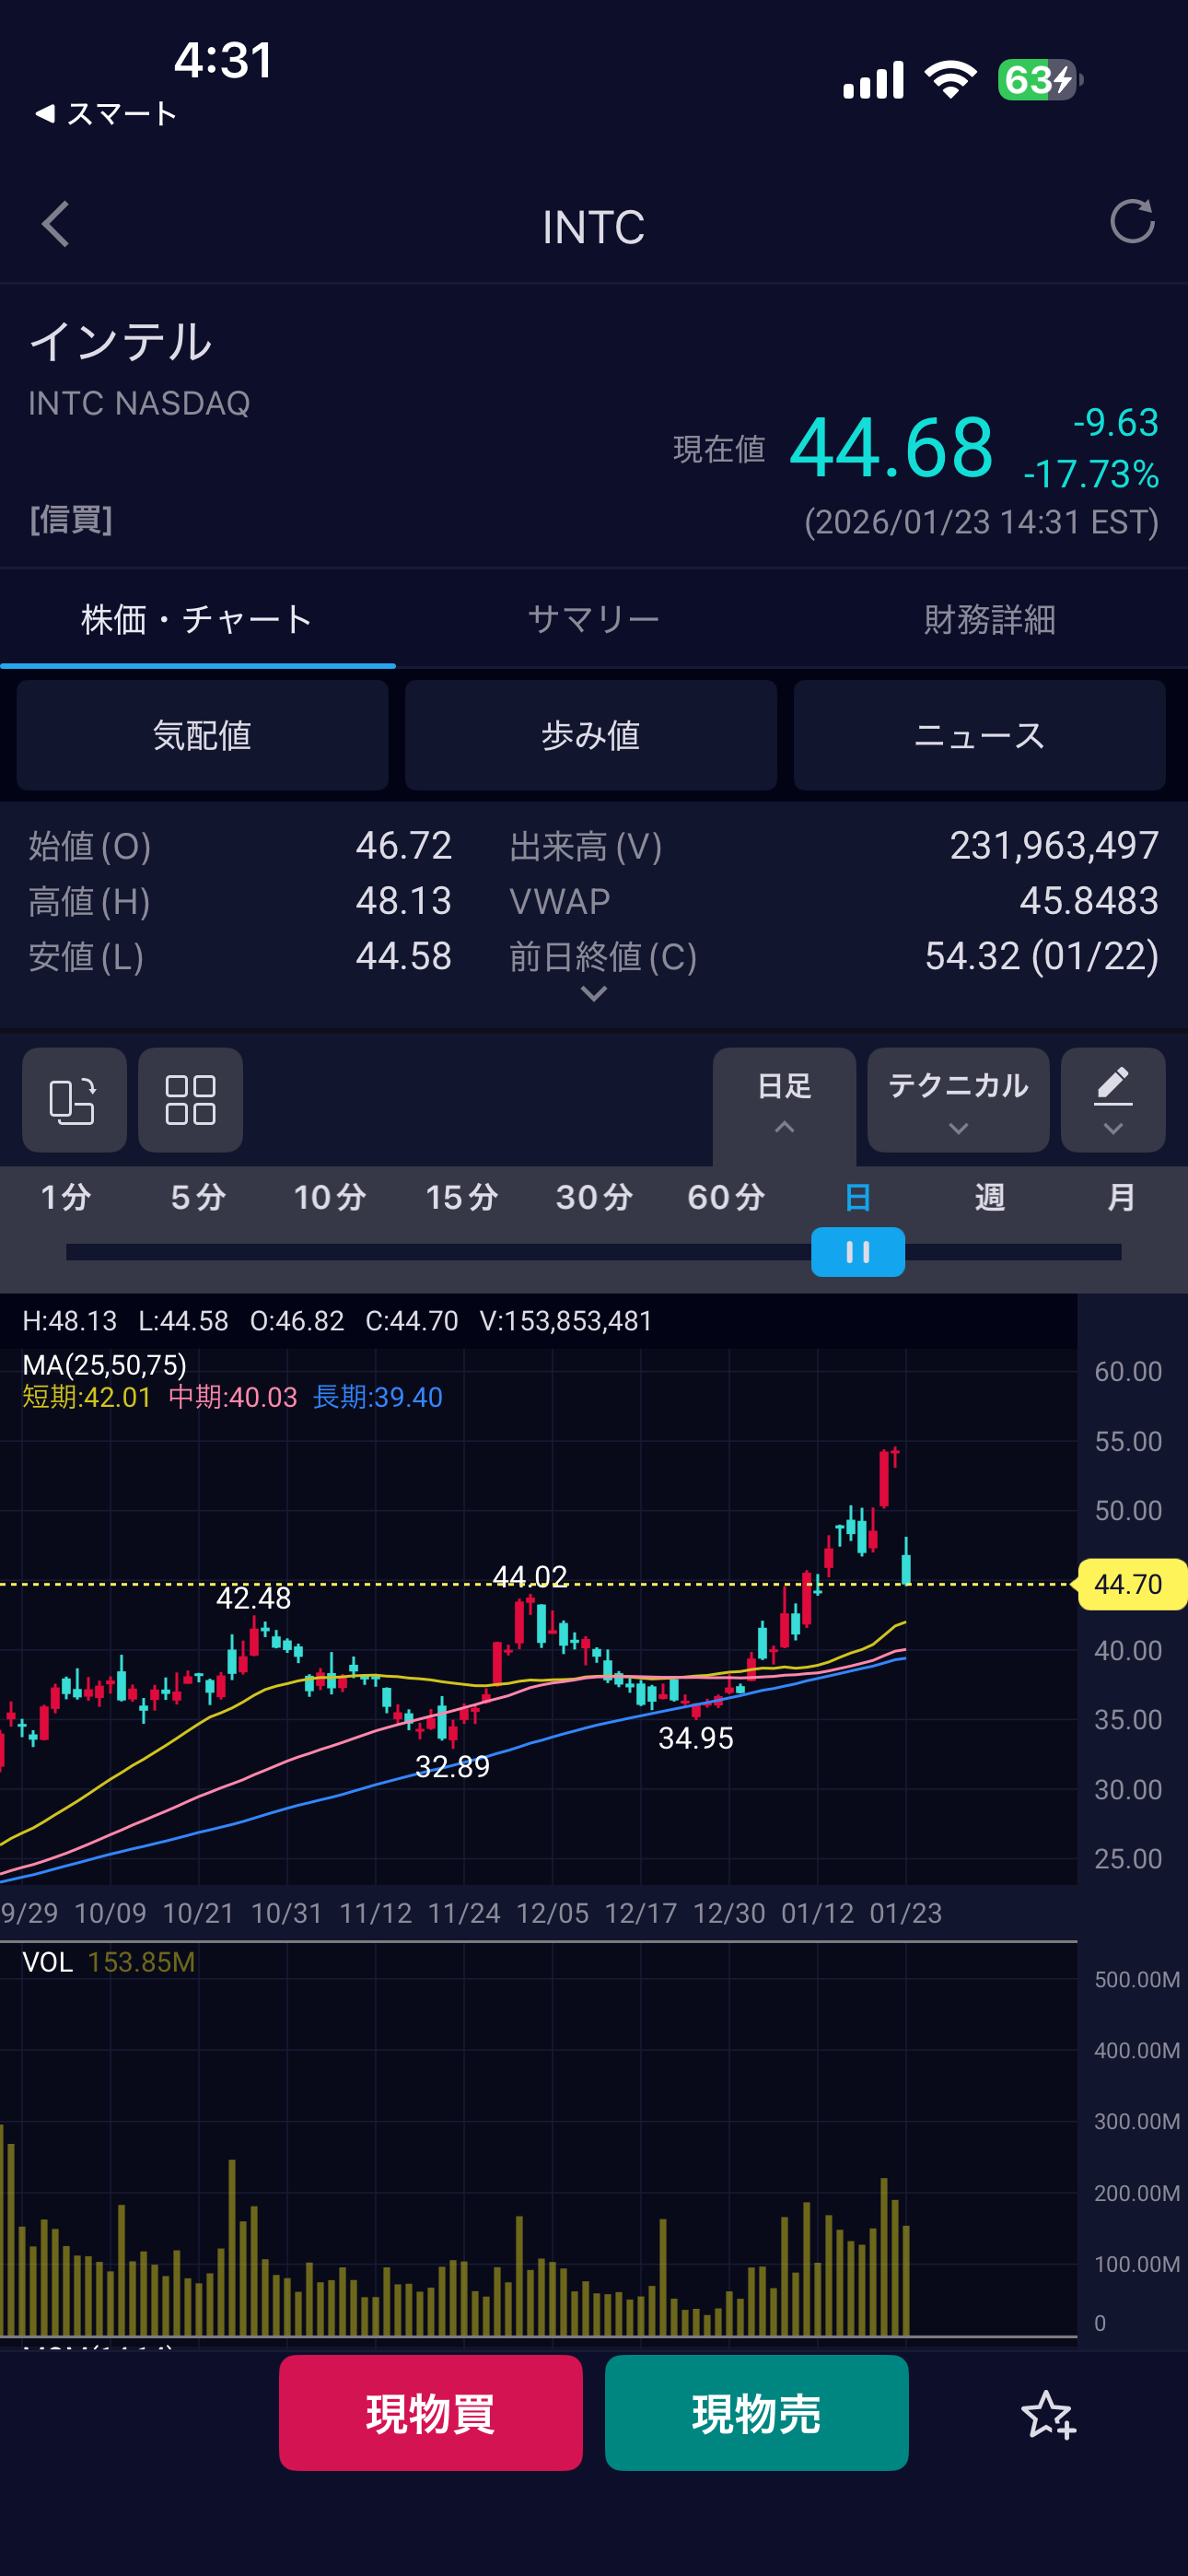The width and height of the screenshot is (1188, 2576).
Task: Select the 1分 chart interval
Action: tap(66, 1197)
